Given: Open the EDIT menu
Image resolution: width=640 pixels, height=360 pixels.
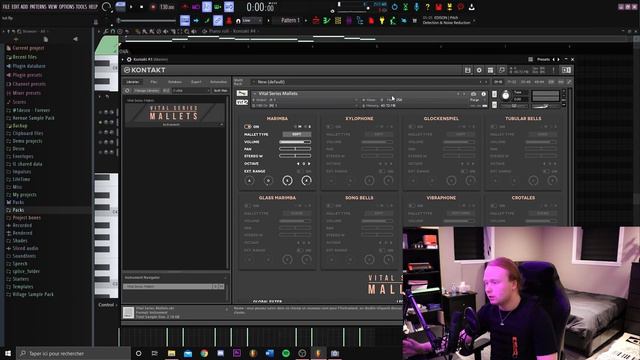Looking at the screenshot, I should coord(16,7).
